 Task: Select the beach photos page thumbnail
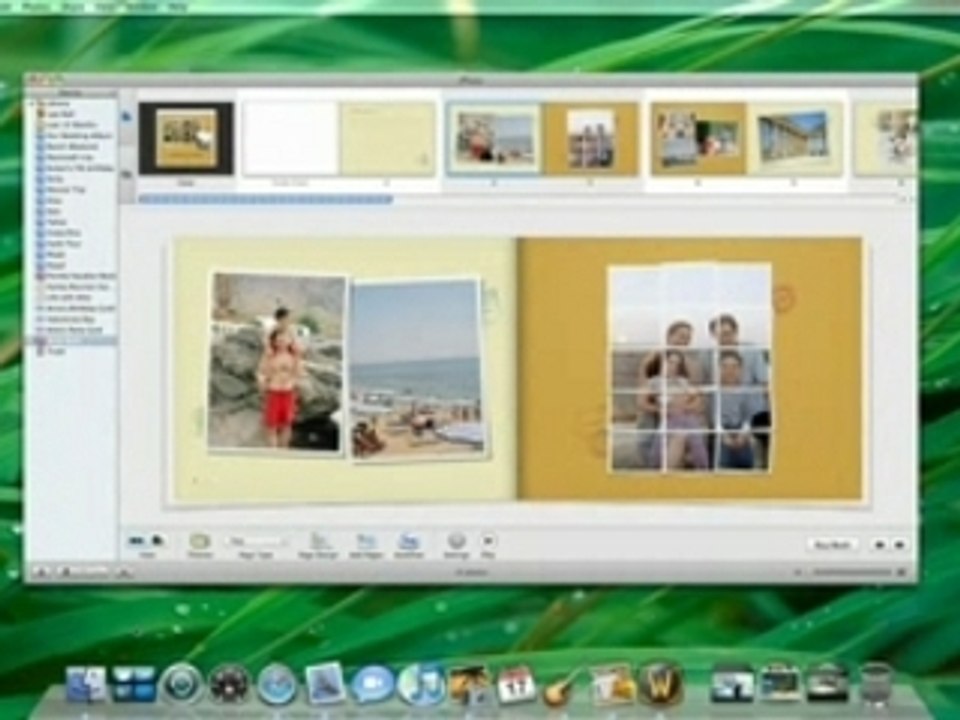pos(495,138)
